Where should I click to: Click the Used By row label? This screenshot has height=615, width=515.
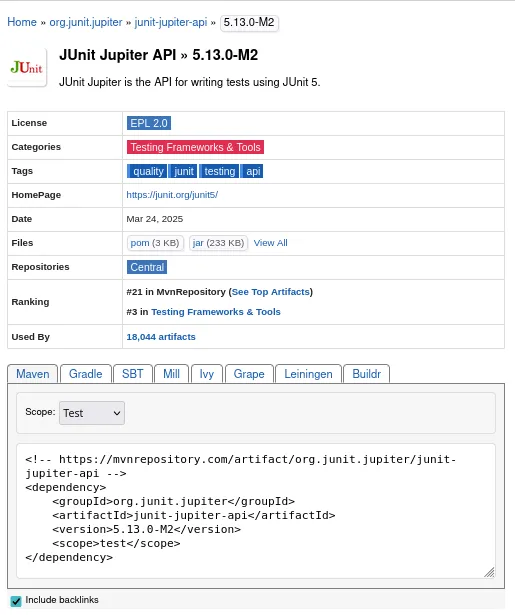pos(31,337)
